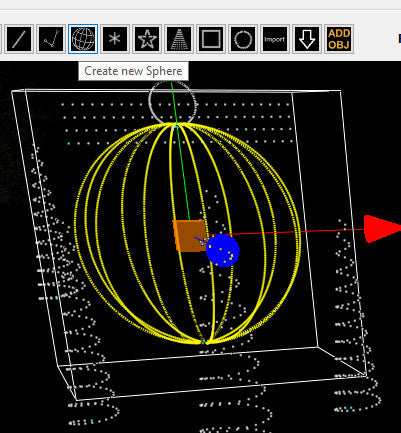Click the download arrow icon
This screenshot has height=433, width=401.
coord(307,39)
